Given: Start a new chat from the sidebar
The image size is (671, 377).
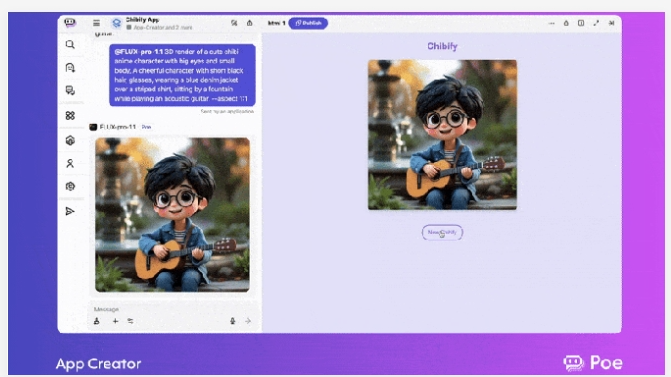Looking at the screenshot, I should click(x=70, y=68).
